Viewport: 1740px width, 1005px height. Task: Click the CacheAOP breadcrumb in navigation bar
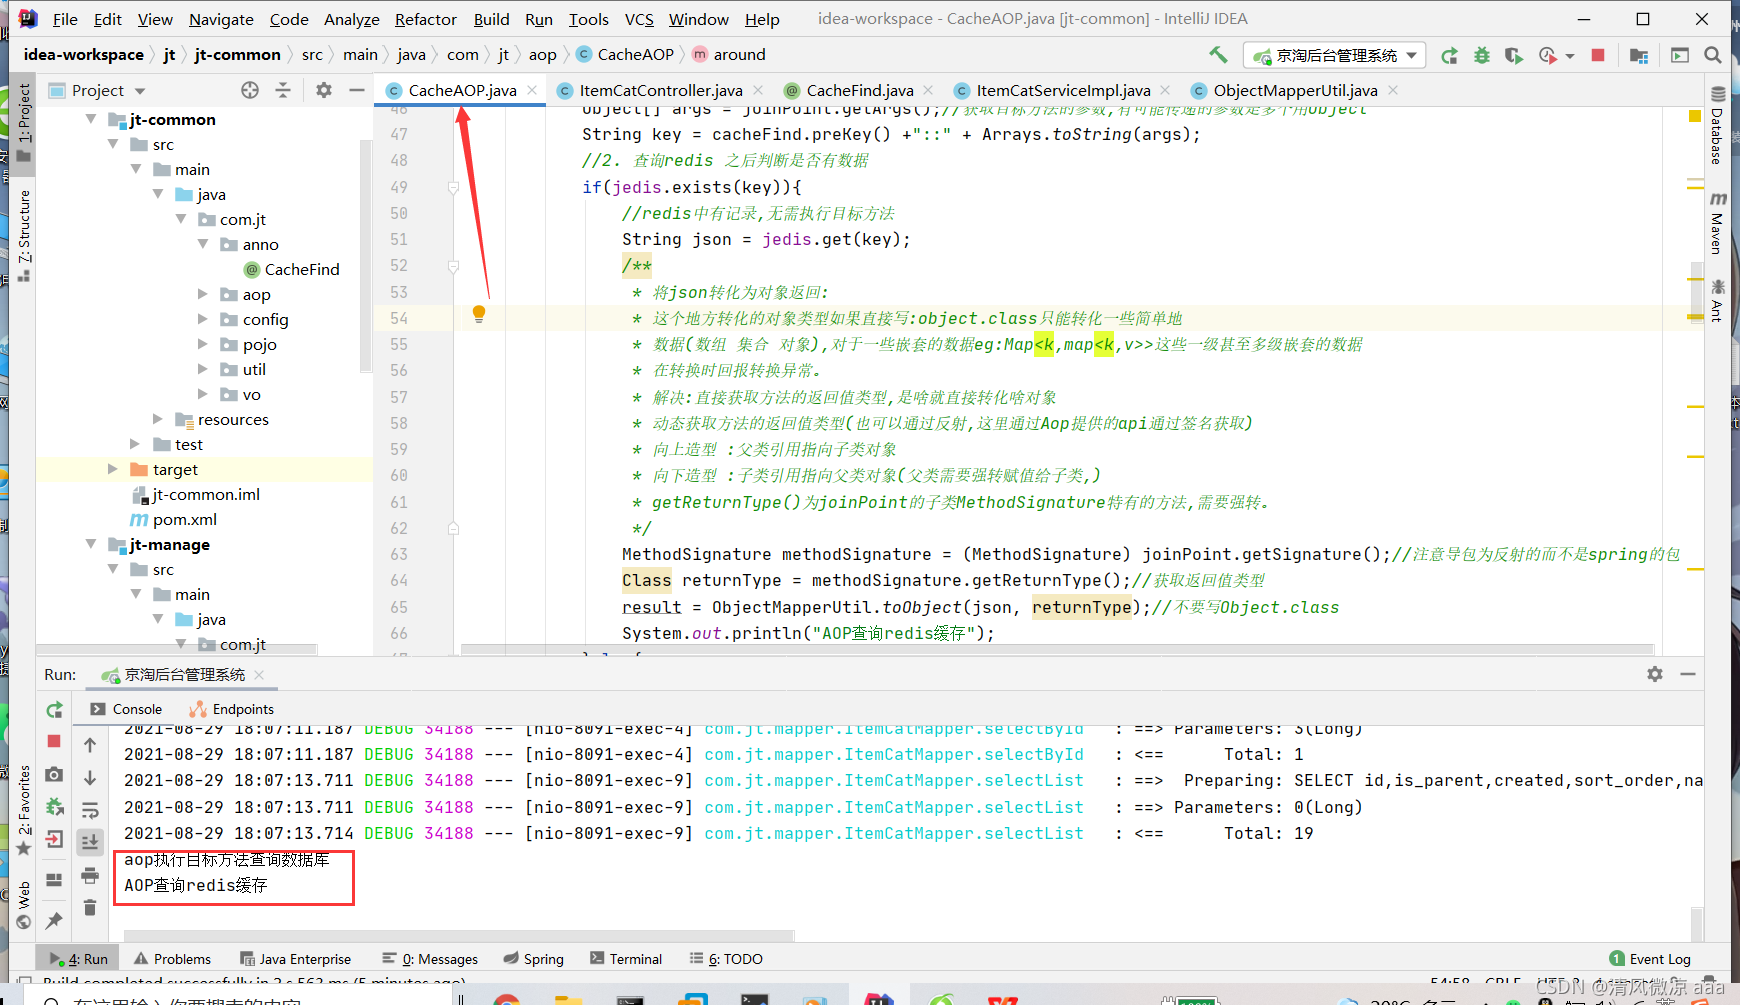point(626,54)
